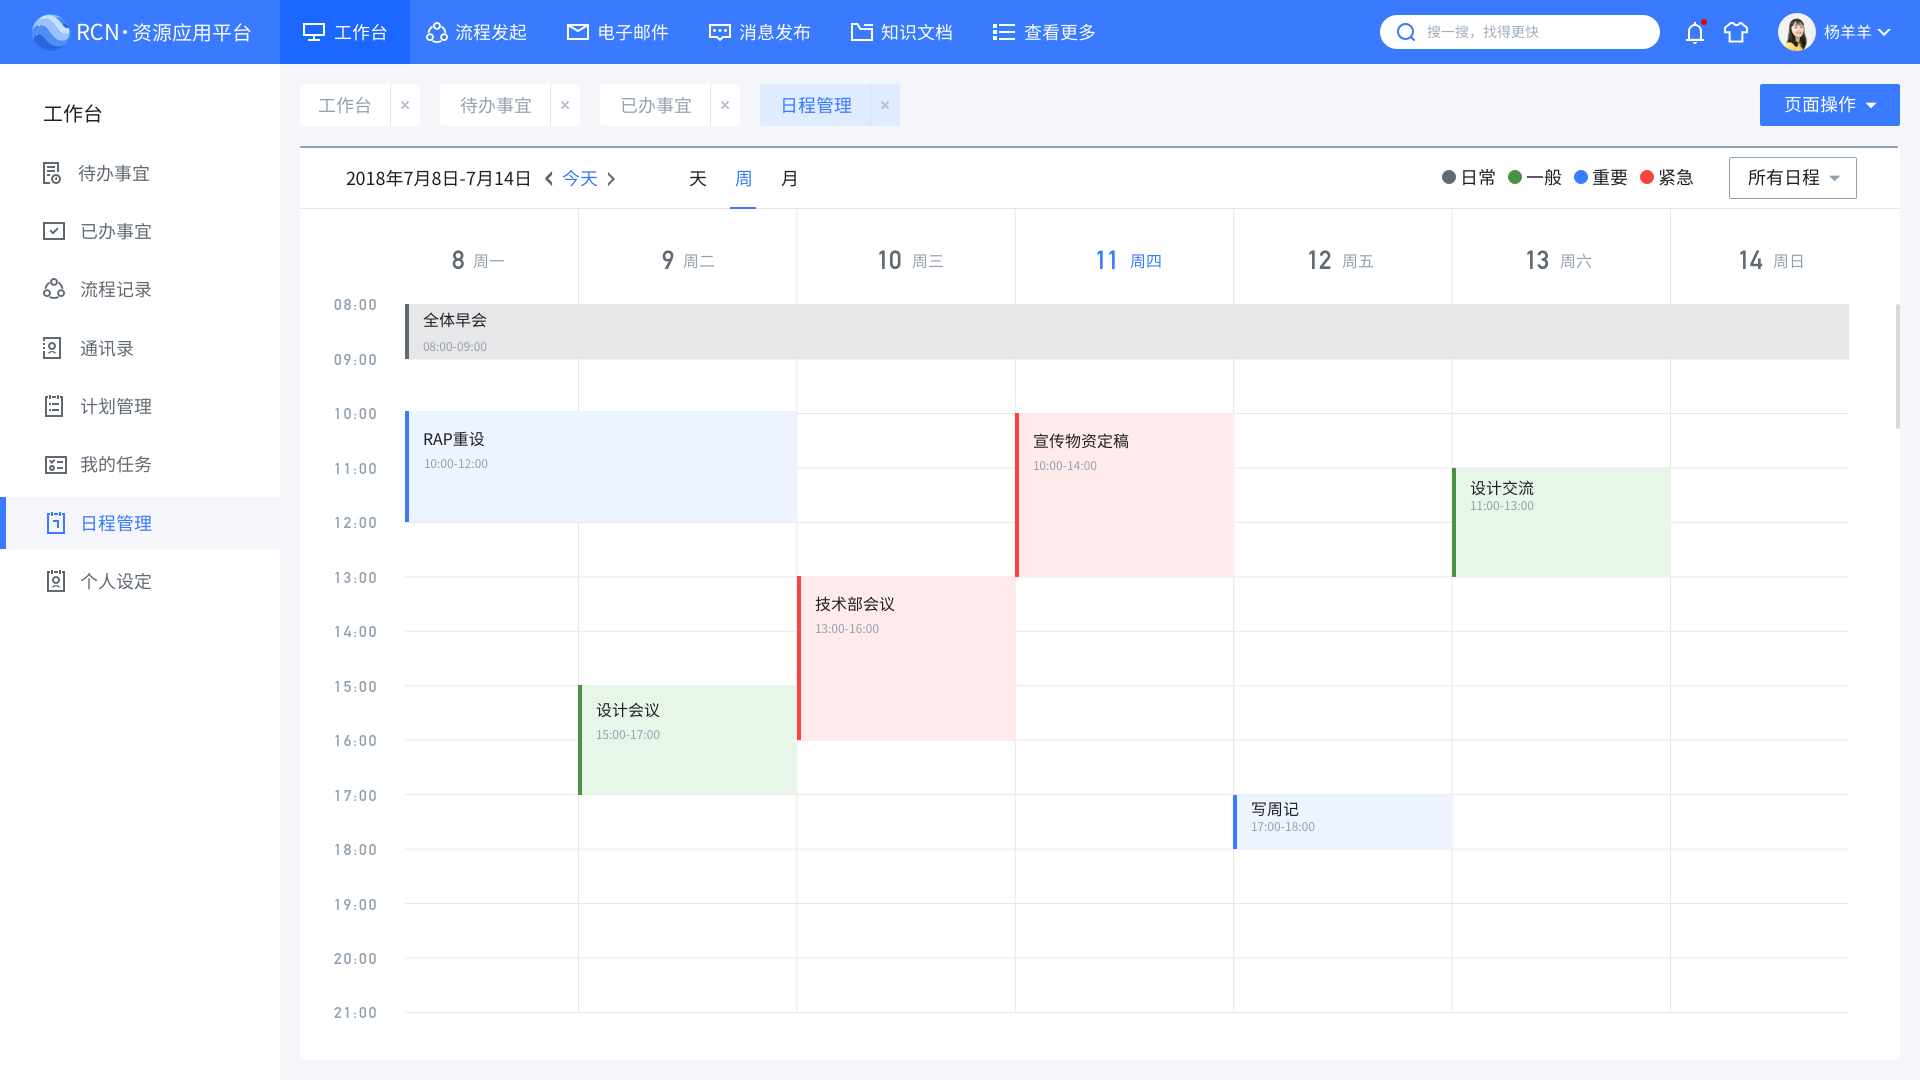Open the 页面操作 dropdown menu

pos(1829,105)
